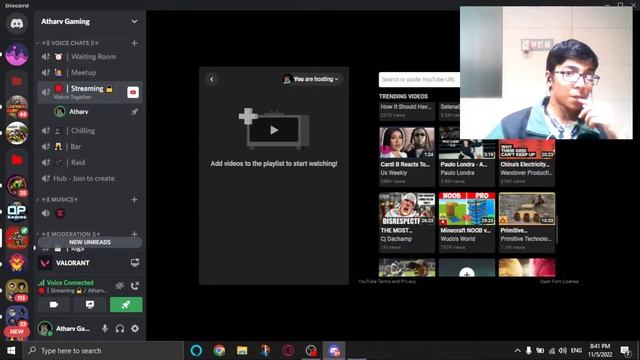Image resolution: width=640 pixels, height=360 pixels.
Task: Open VALORANT game activity panel
Action: pyautogui.click(x=73, y=263)
